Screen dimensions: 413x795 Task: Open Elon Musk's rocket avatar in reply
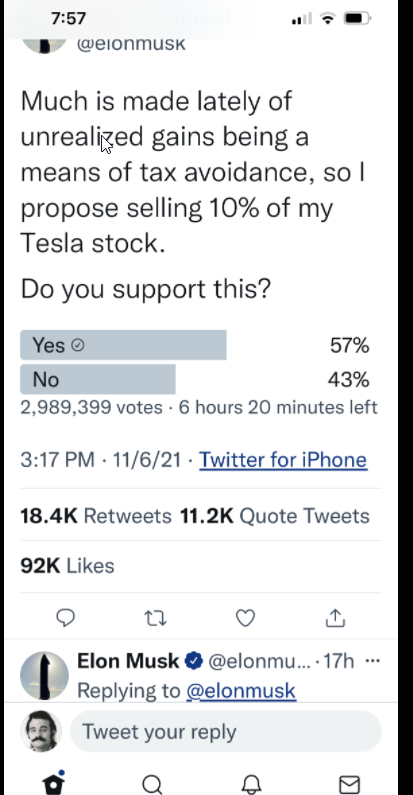pos(45,676)
